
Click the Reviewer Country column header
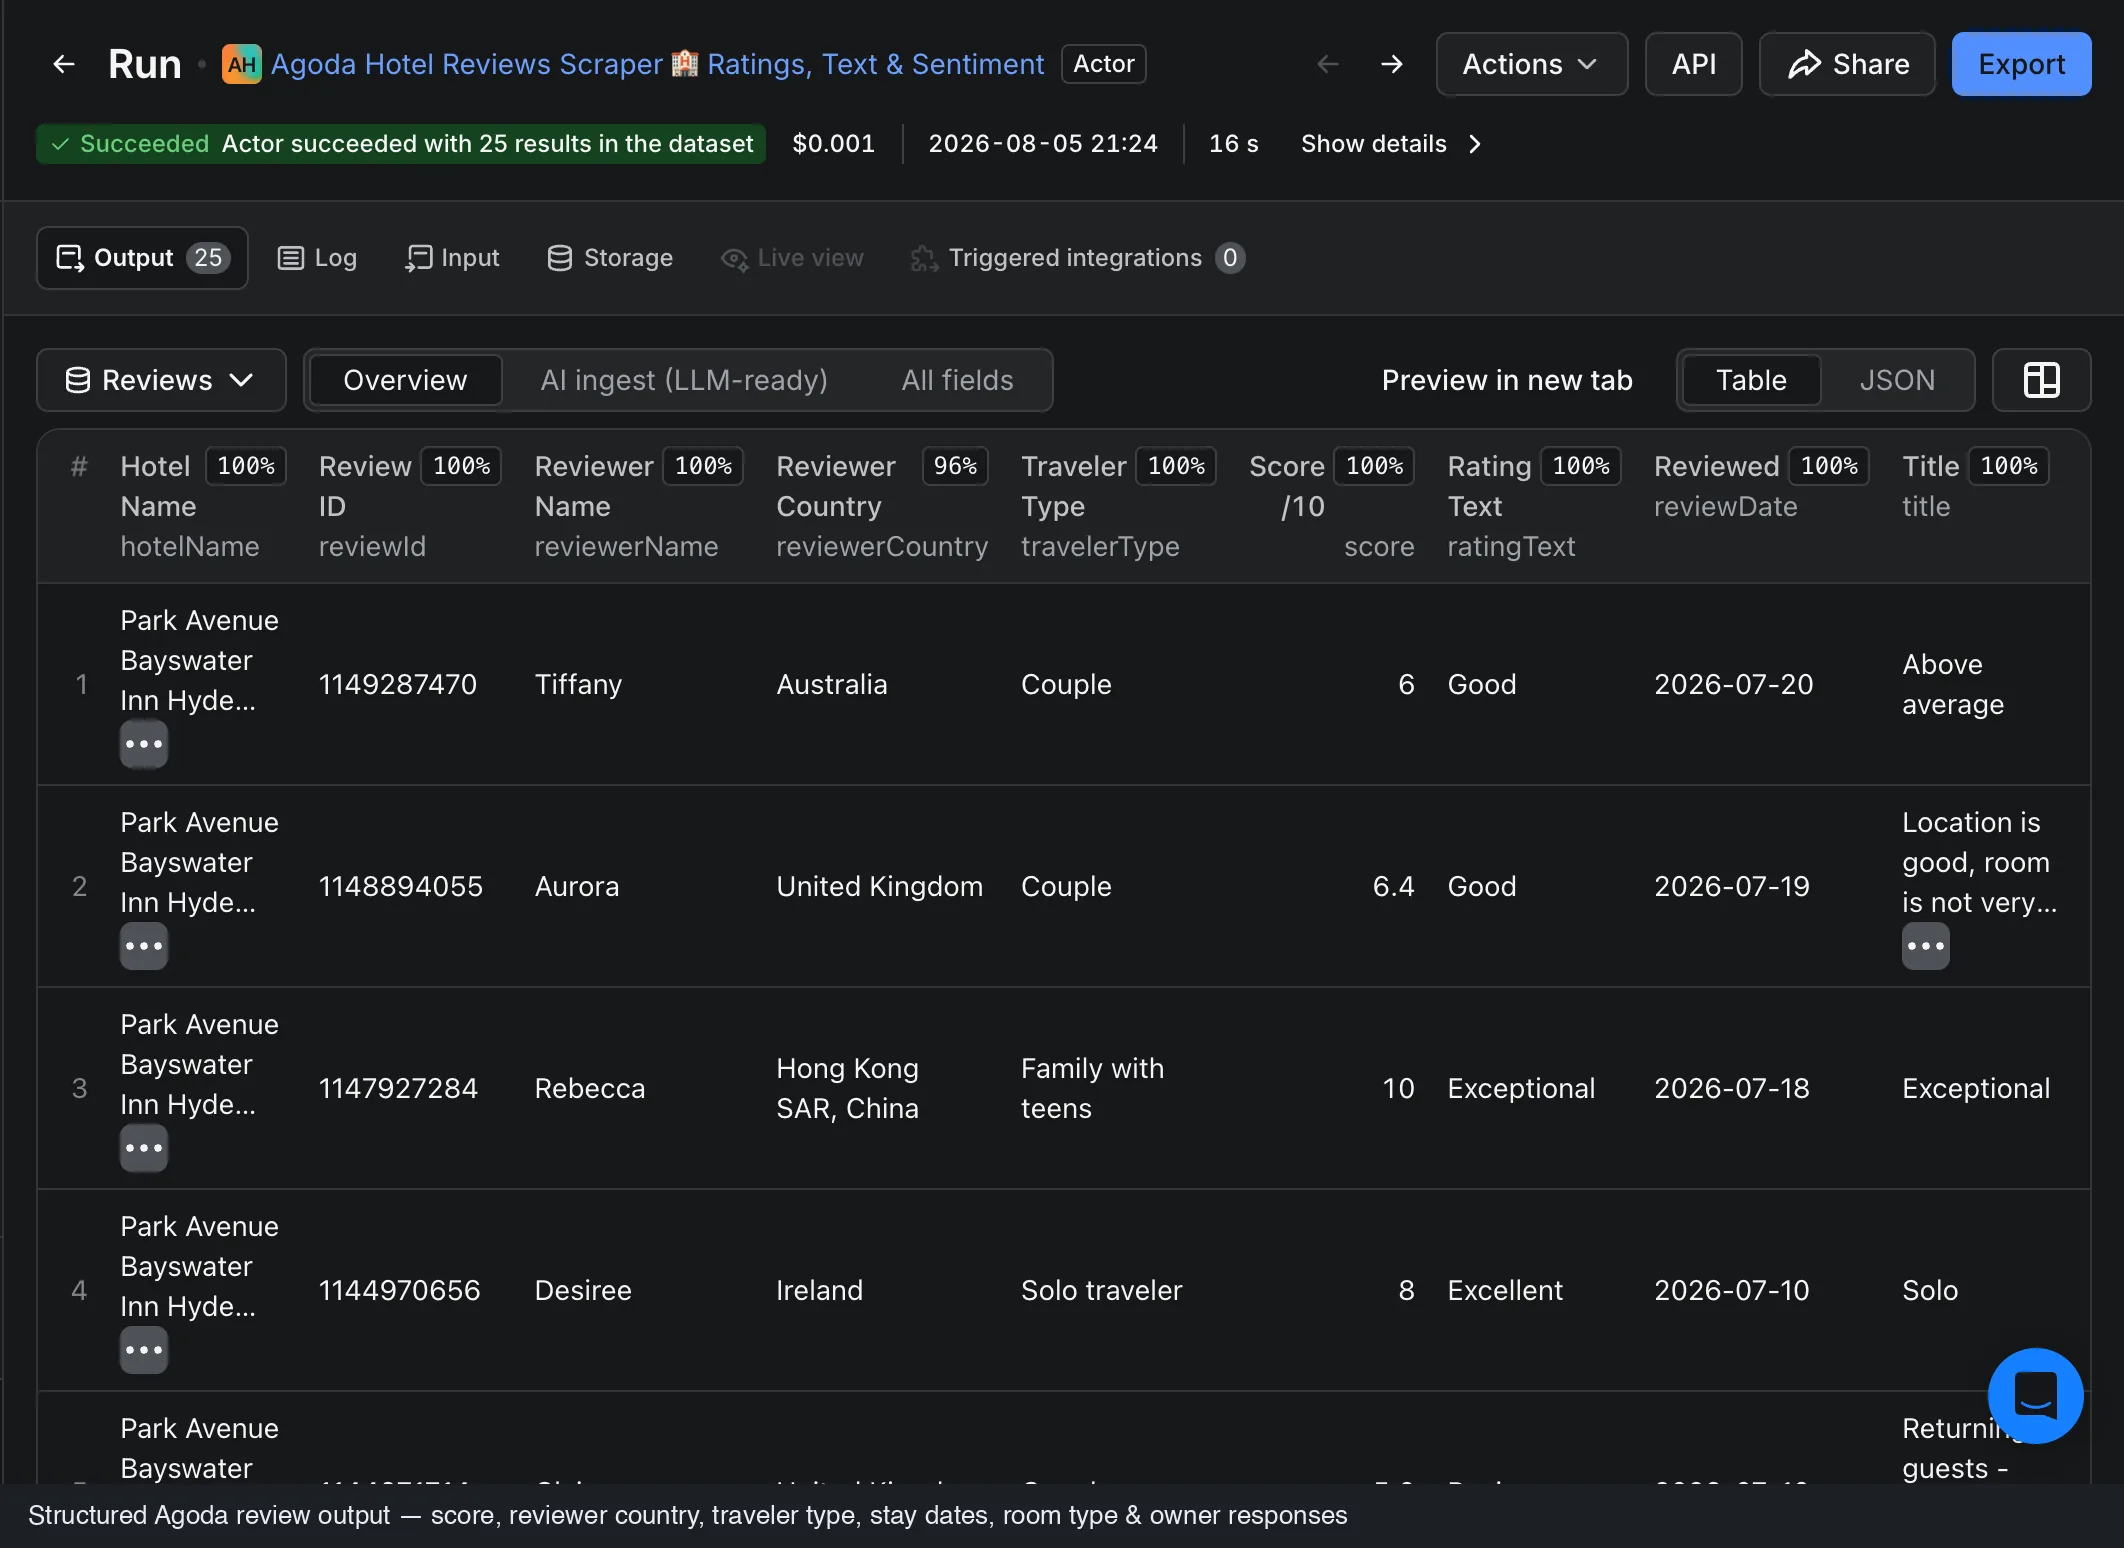tap(882, 506)
